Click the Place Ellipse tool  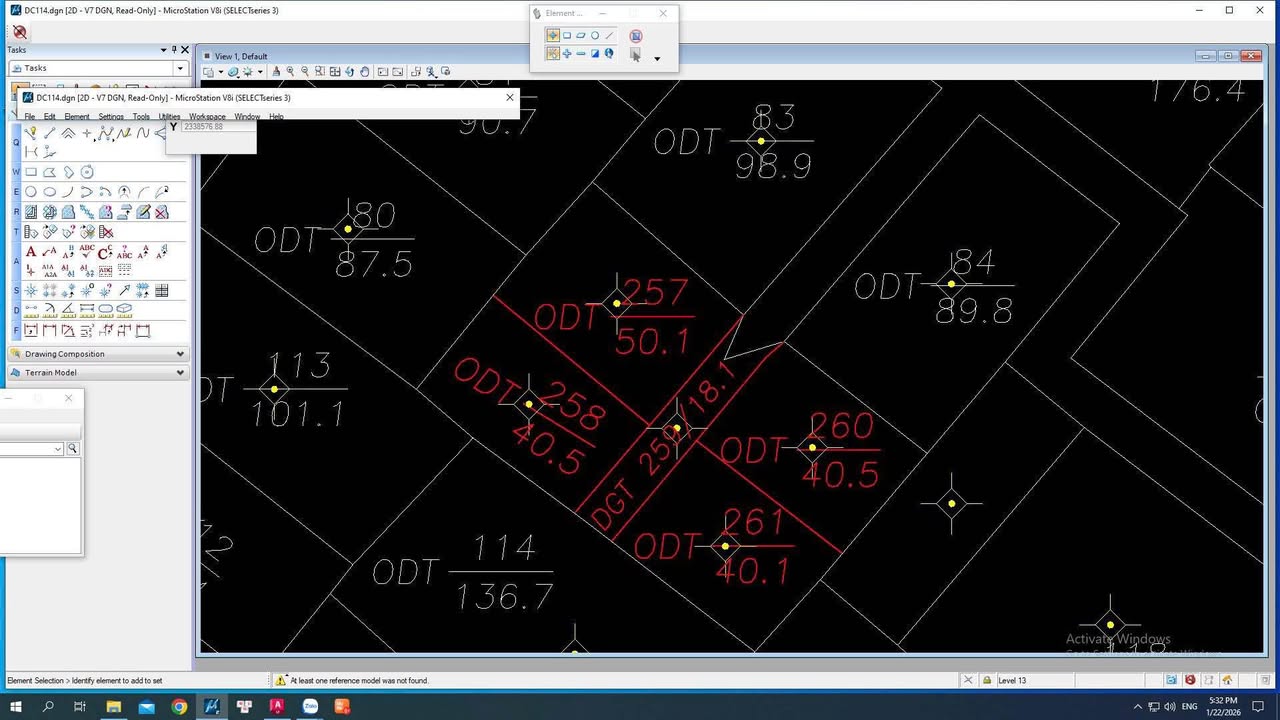(x=49, y=192)
